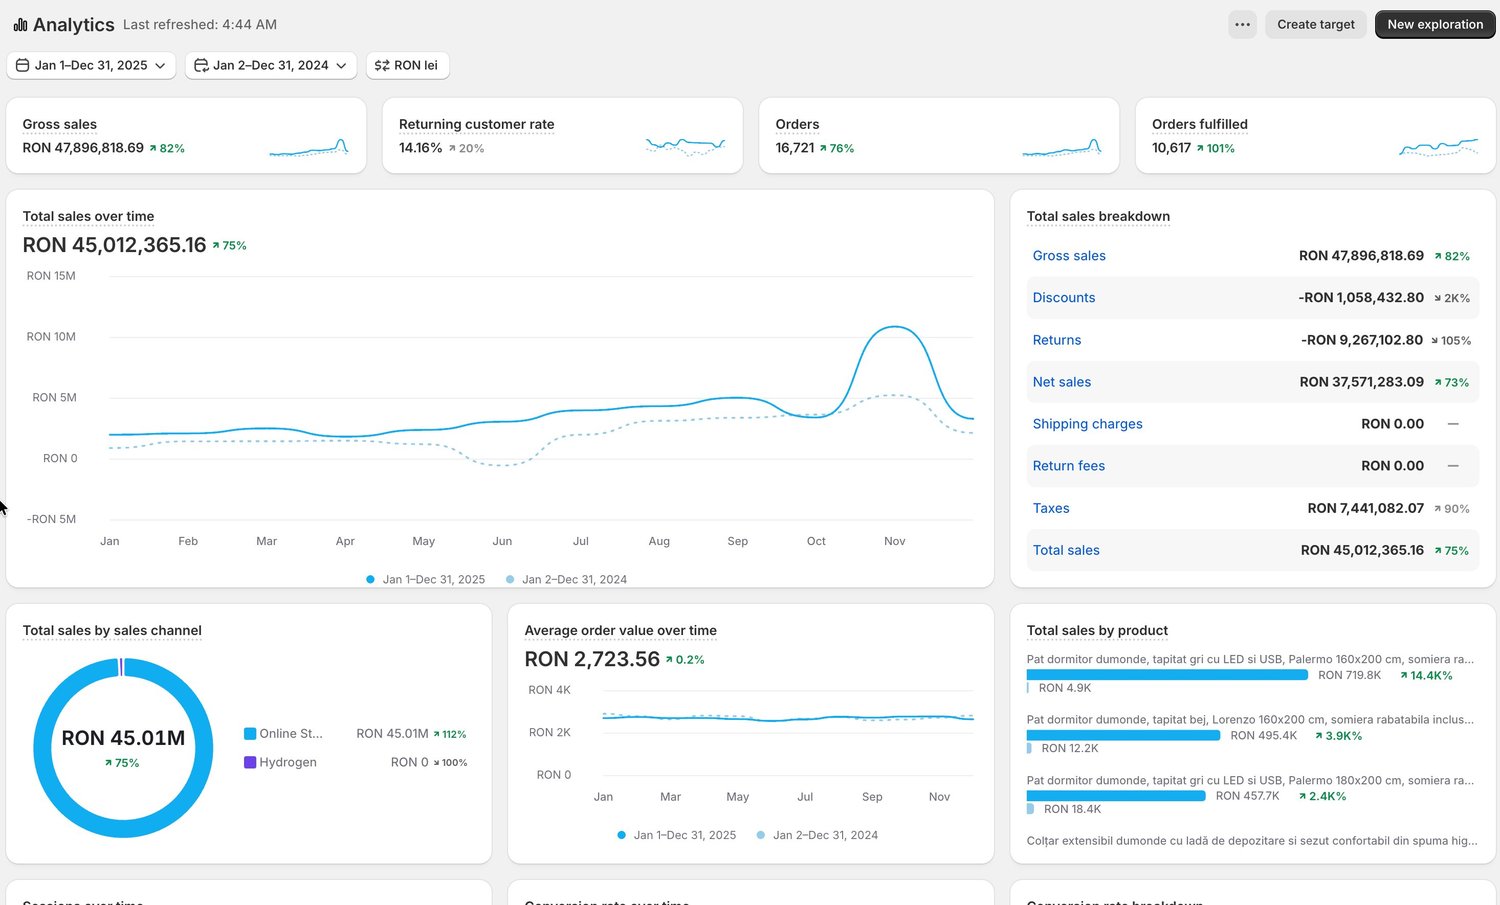This screenshot has height=905, width=1500.
Task: Click the purple Hydrogen legend swatch
Action: 250,762
